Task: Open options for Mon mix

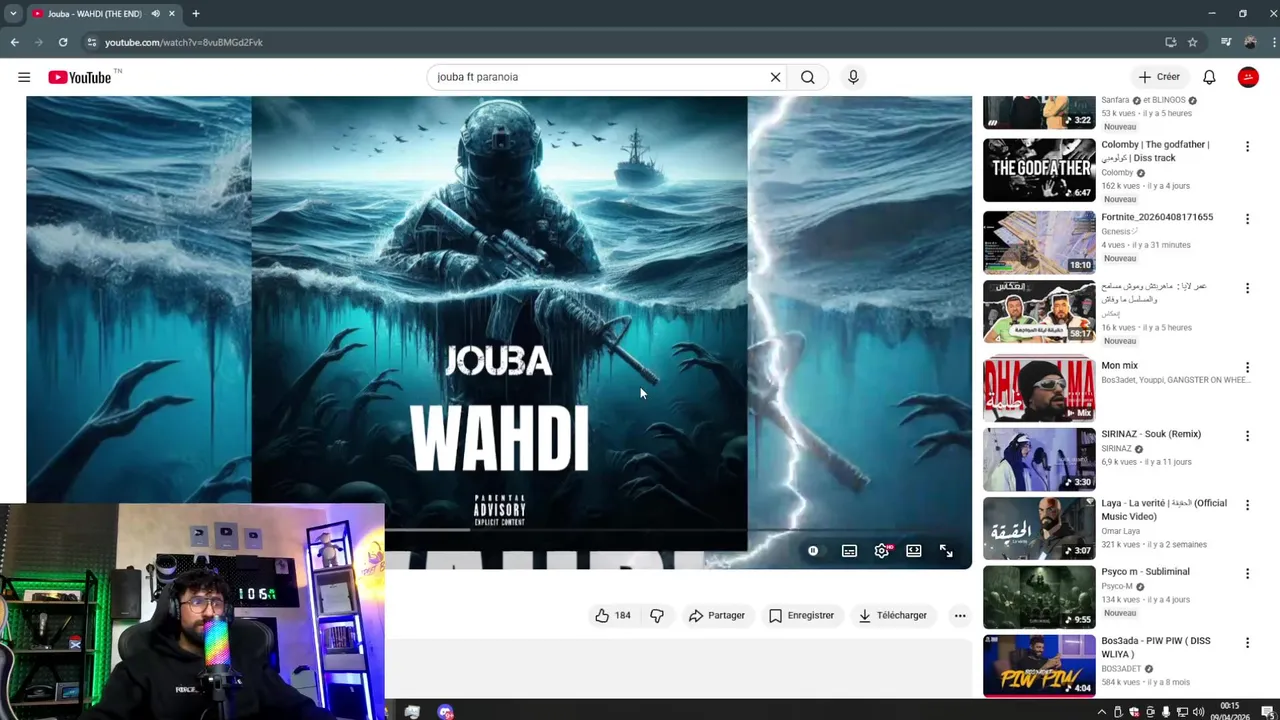Action: click(x=1247, y=367)
